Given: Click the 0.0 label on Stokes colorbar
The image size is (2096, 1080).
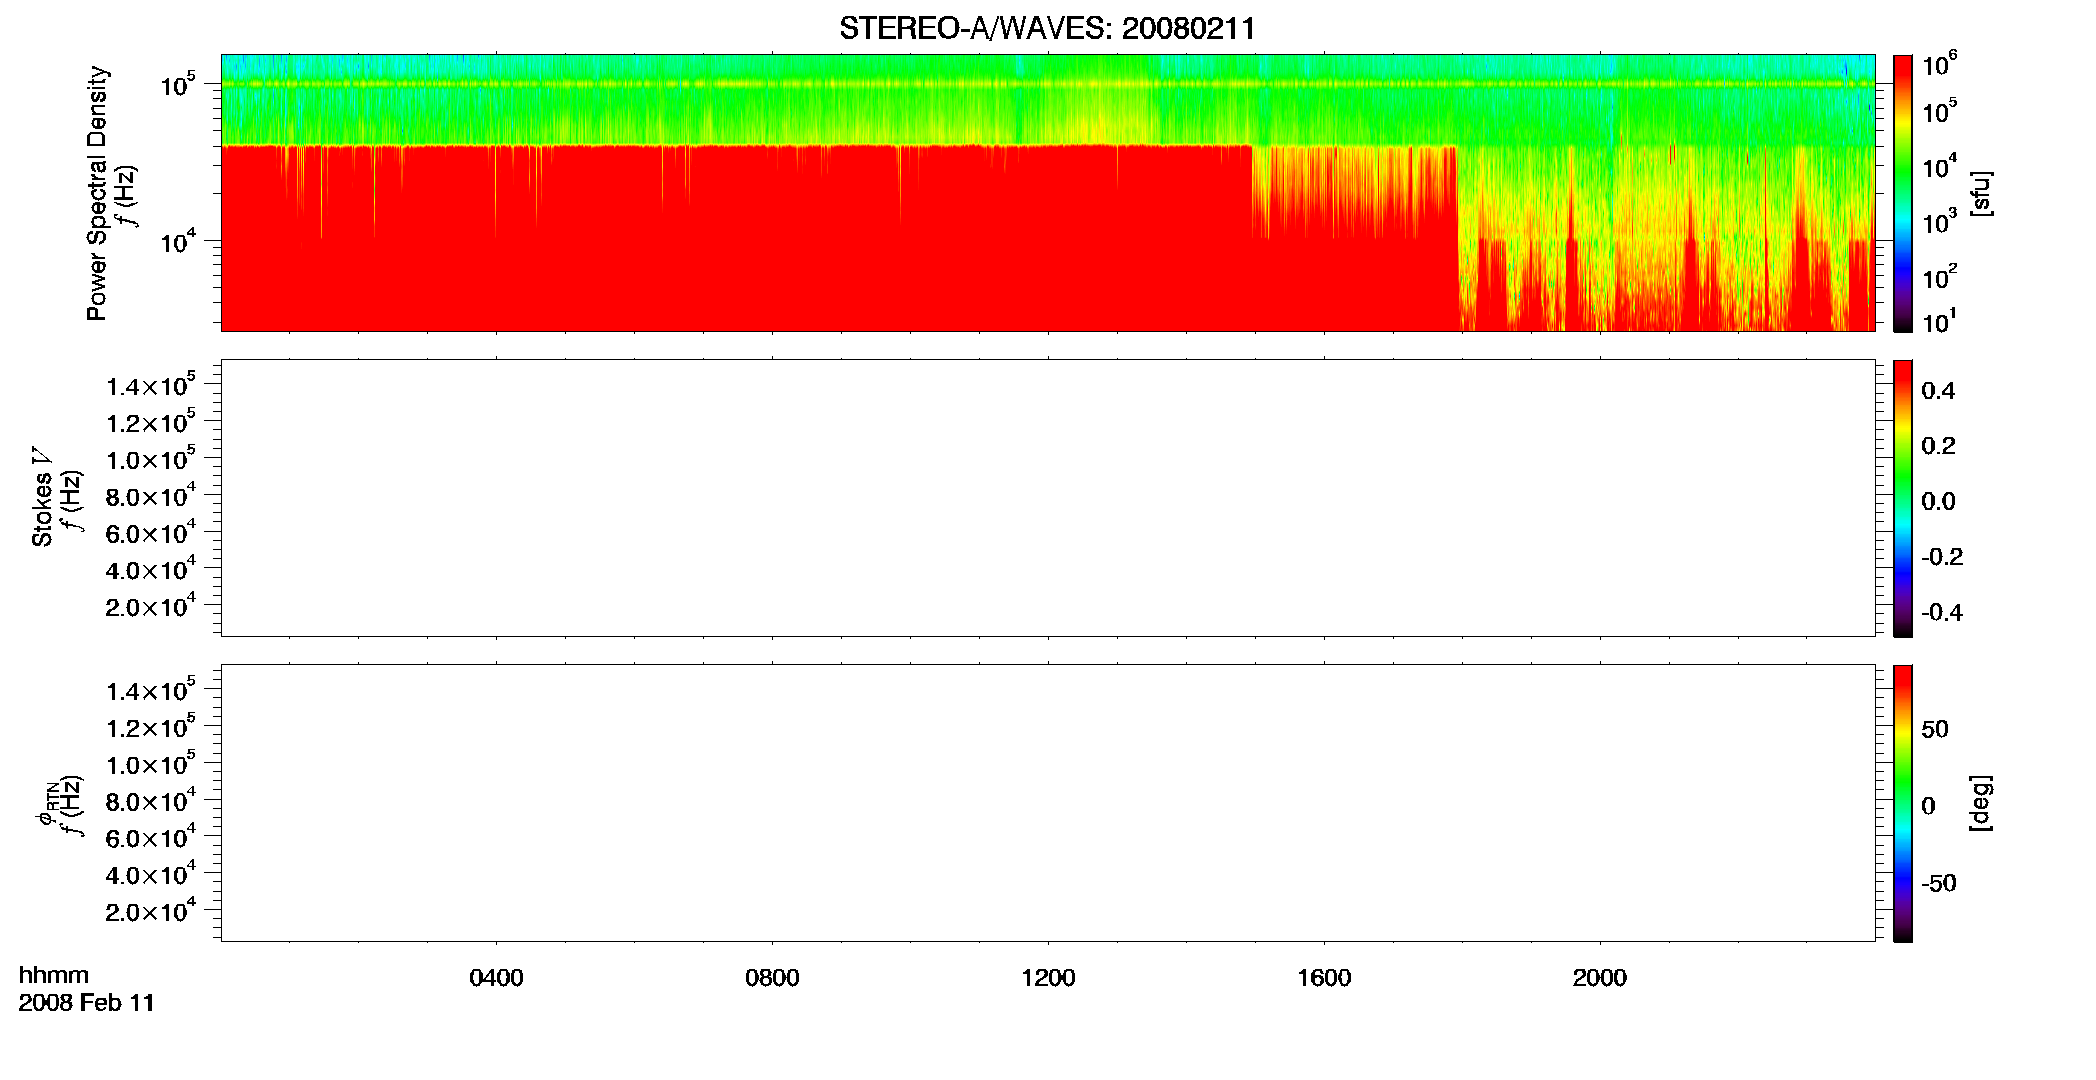Looking at the screenshot, I should (x=1938, y=502).
